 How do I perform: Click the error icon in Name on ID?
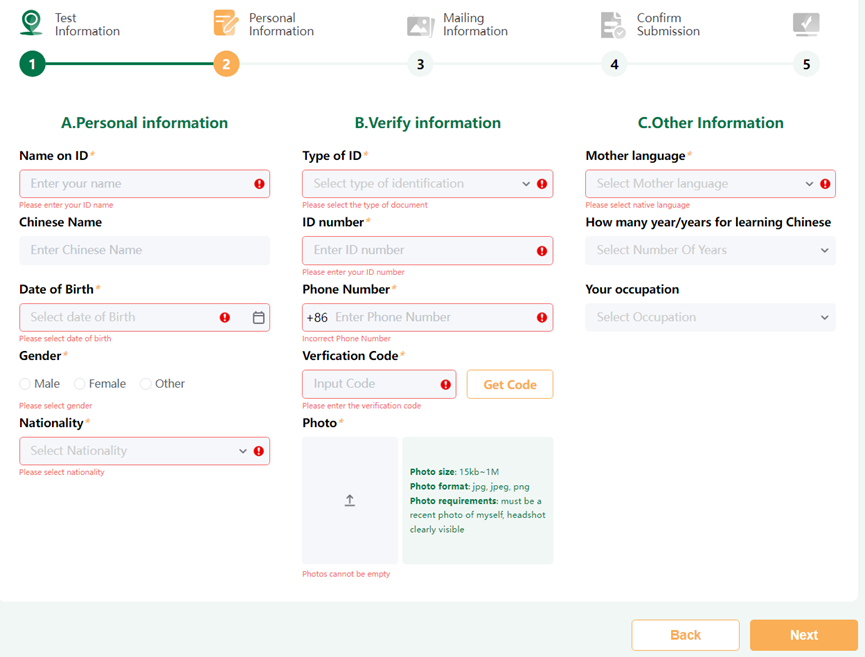pyautogui.click(x=259, y=184)
